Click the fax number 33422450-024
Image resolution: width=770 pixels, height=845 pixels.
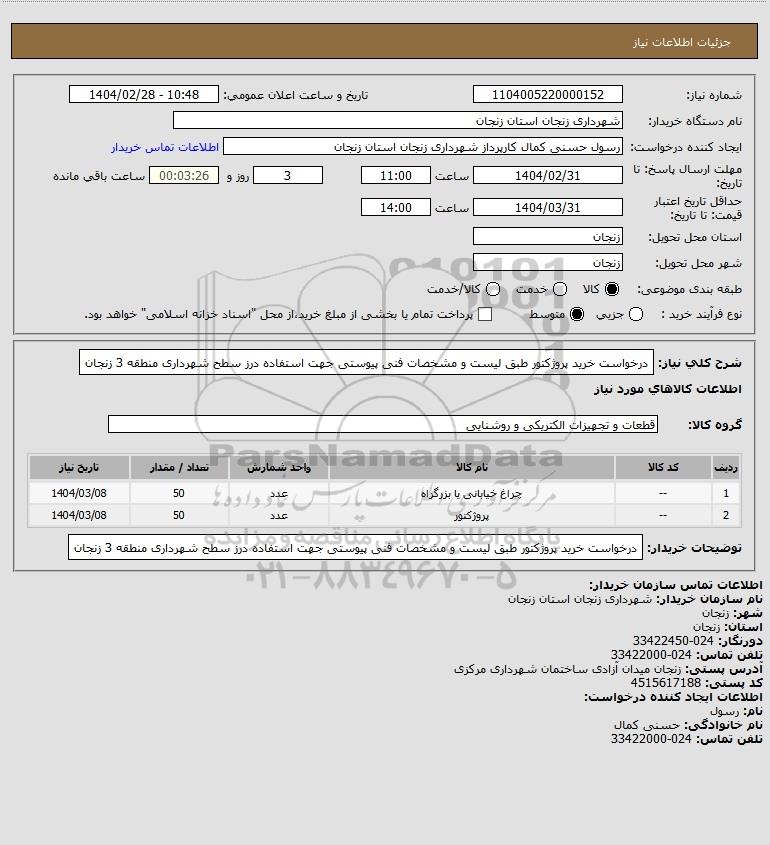click(673, 641)
